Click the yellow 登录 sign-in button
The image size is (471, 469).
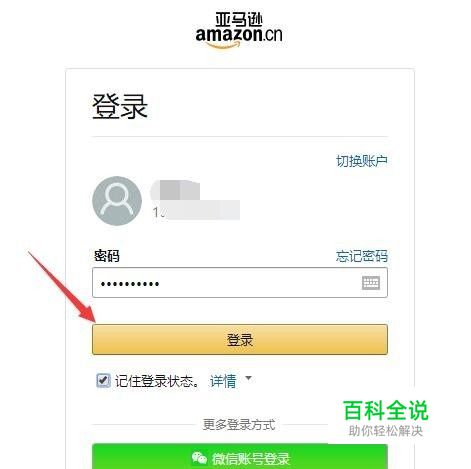(240, 339)
